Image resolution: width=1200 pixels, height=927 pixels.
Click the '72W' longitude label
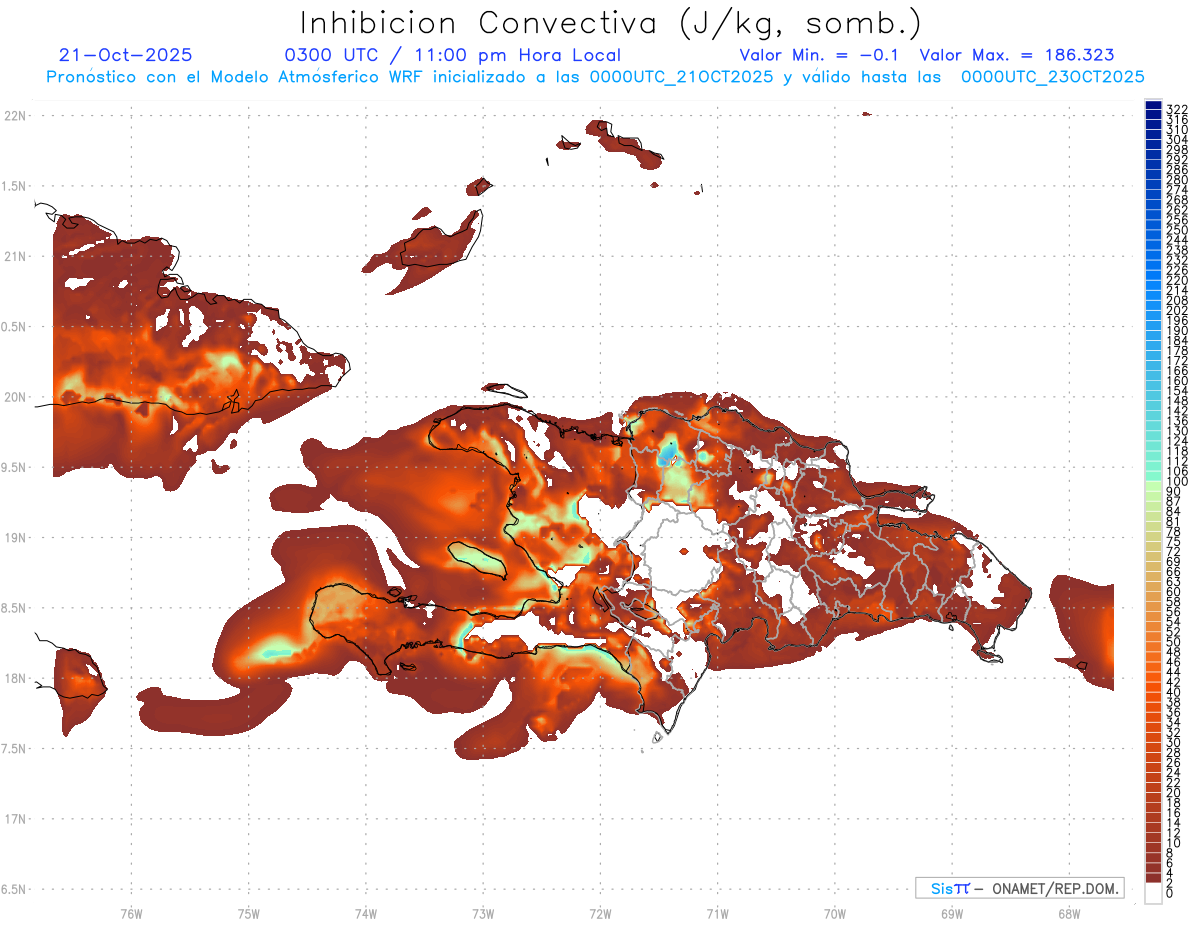pyautogui.click(x=600, y=914)
